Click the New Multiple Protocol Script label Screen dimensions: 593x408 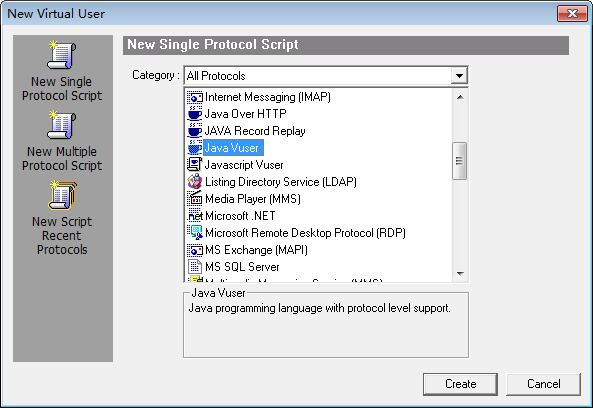point(62,158)
